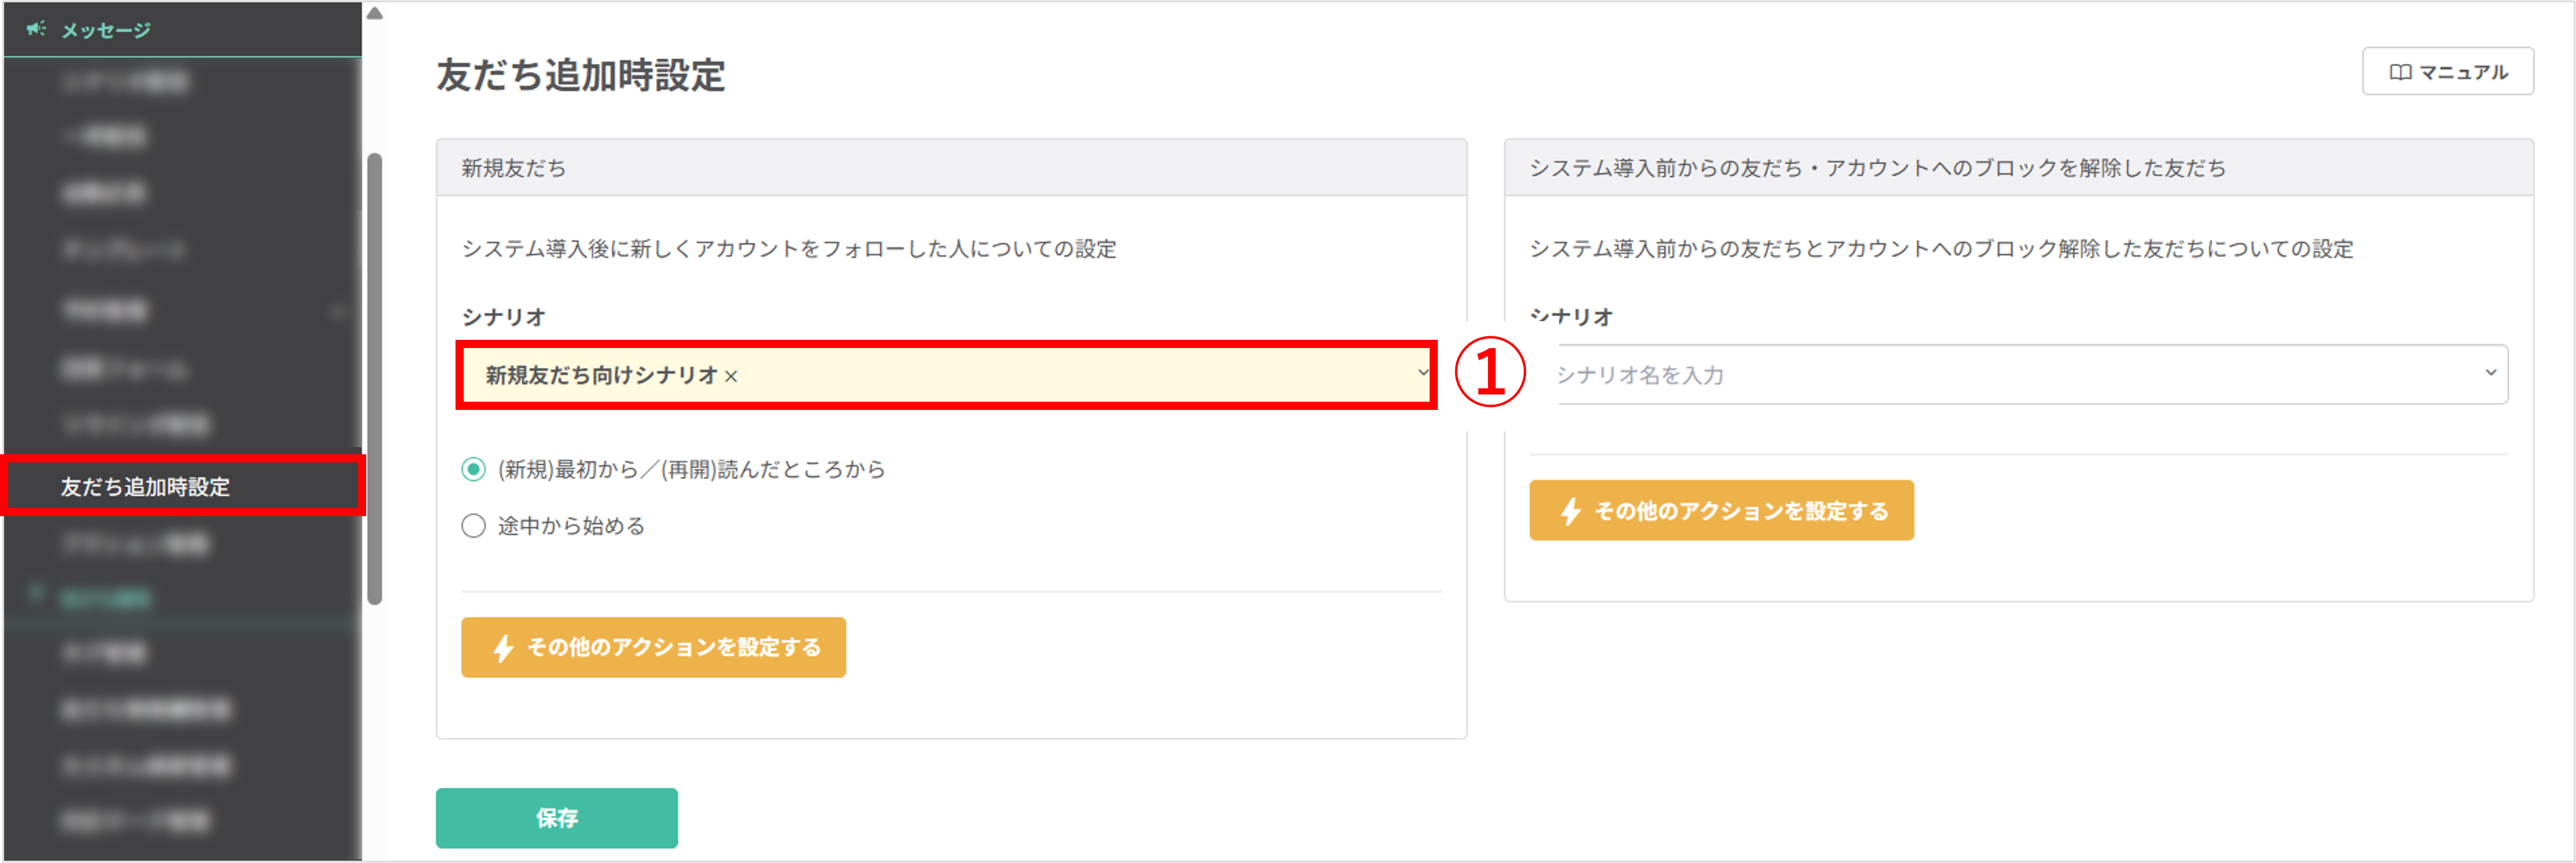This screenshot has width=2576, height=863.
Task: Remove 新規友だち向けシナリオ with its × icon
Action: [x=731, y=377]
